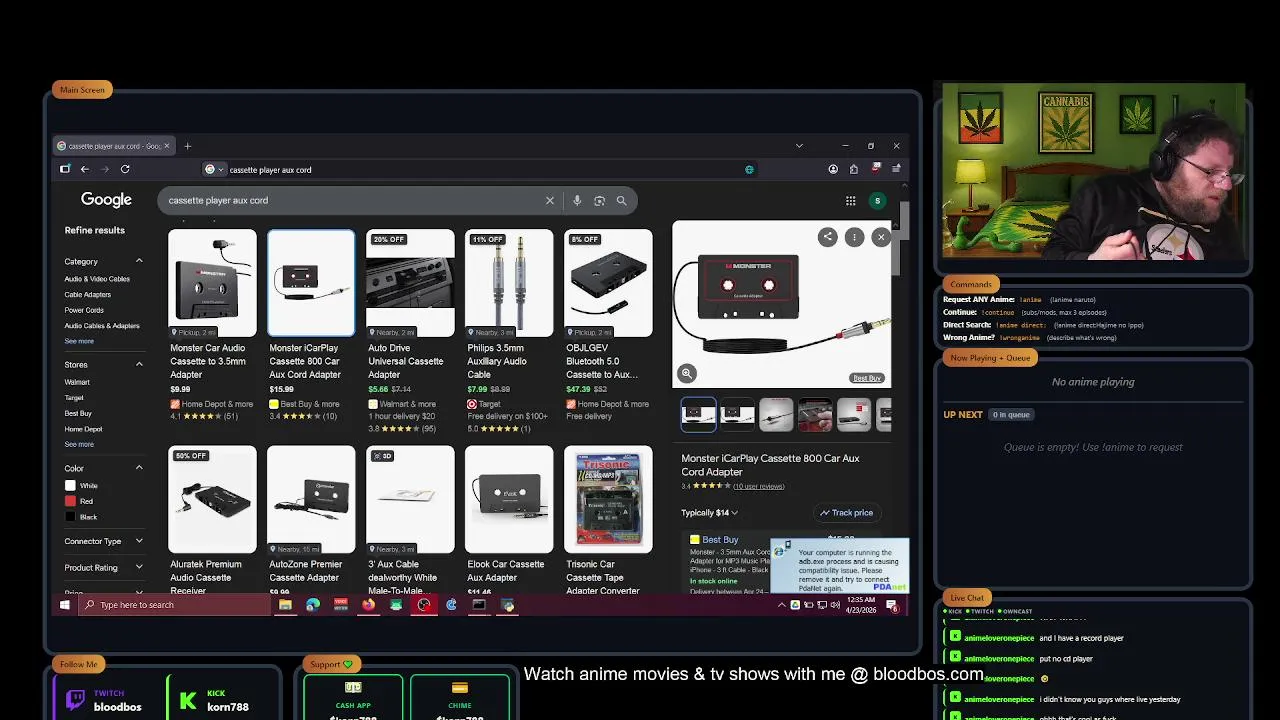Share the Monster iCarPlay product with share icon

pyautogui.click(x=827, y=237)
